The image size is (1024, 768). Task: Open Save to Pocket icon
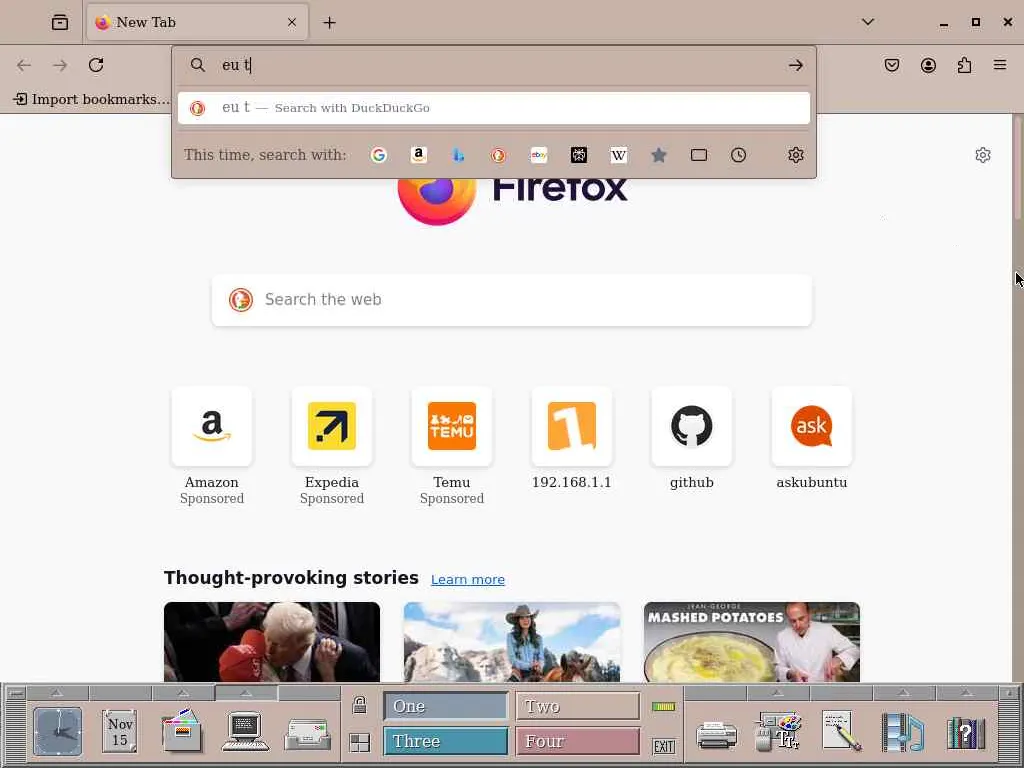click(x=892, y=65)
